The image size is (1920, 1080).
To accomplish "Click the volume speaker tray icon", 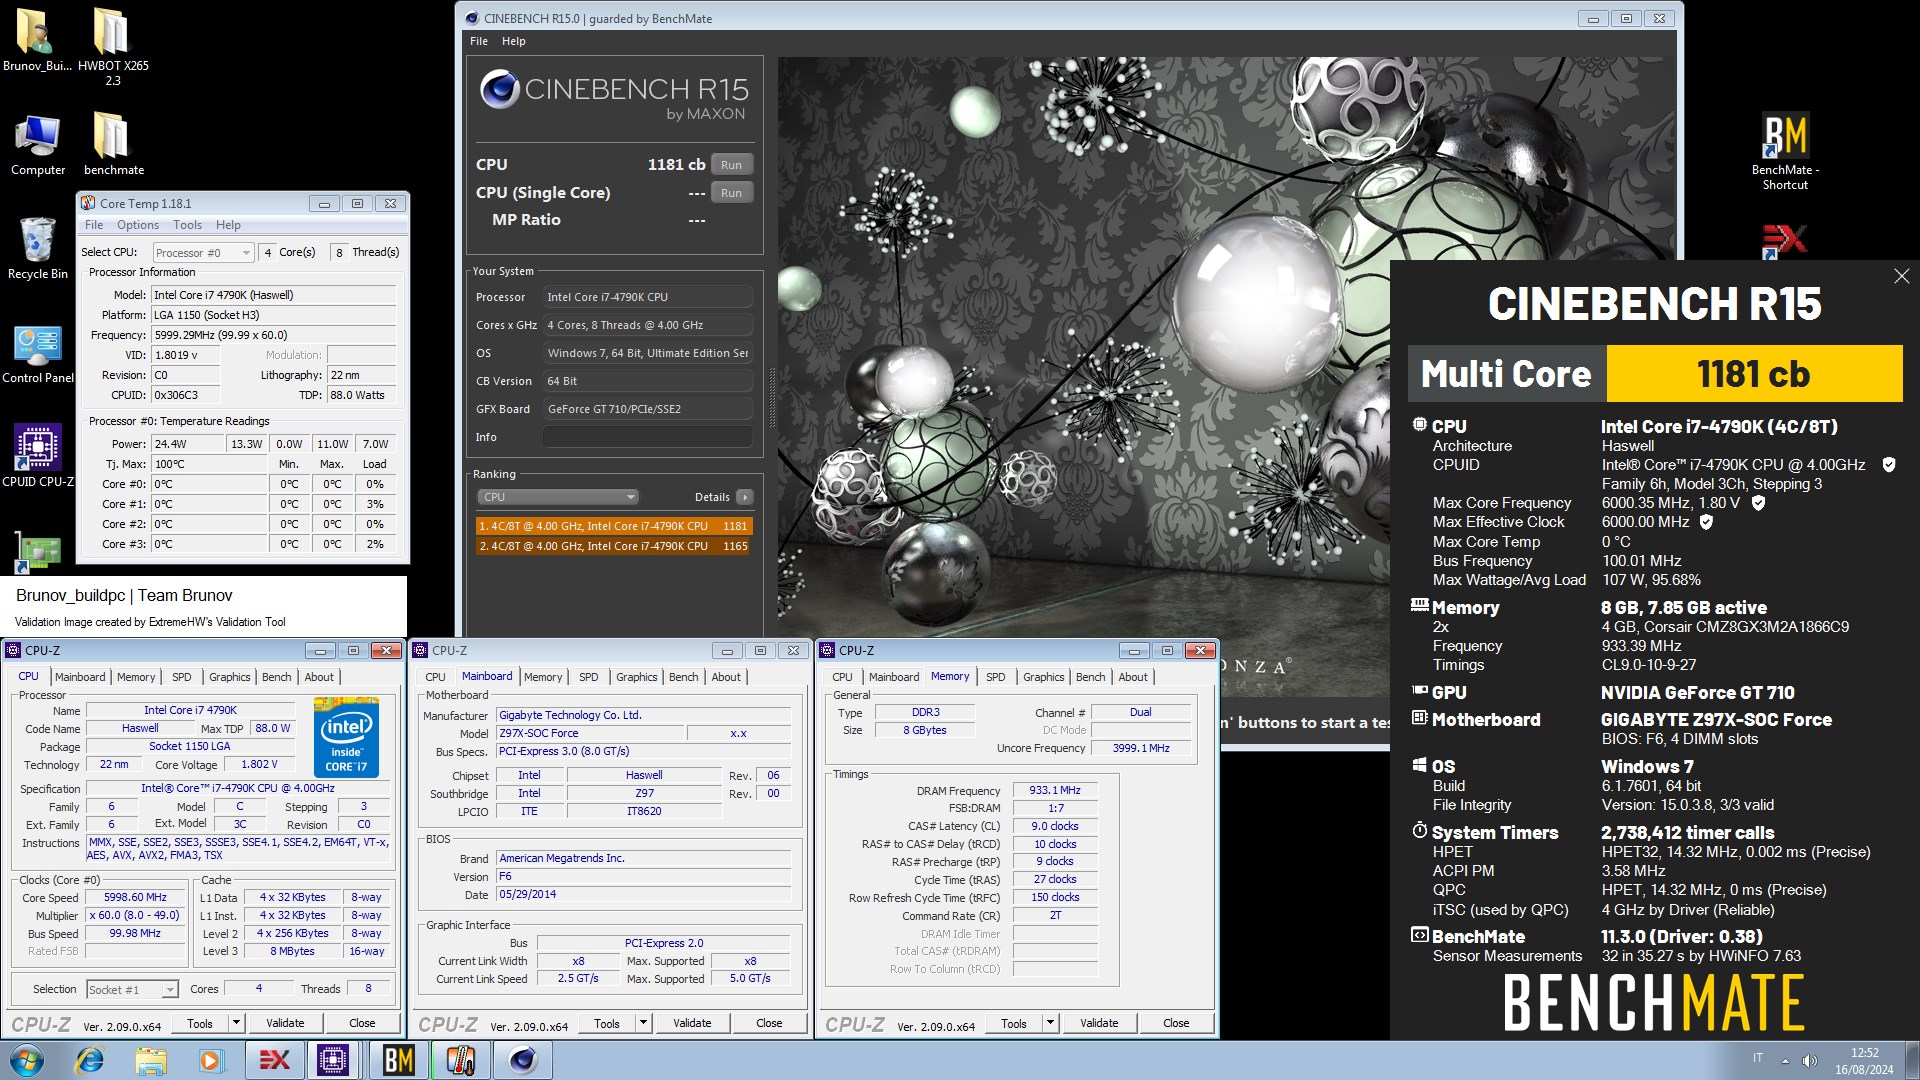I will (1809, 1060).
